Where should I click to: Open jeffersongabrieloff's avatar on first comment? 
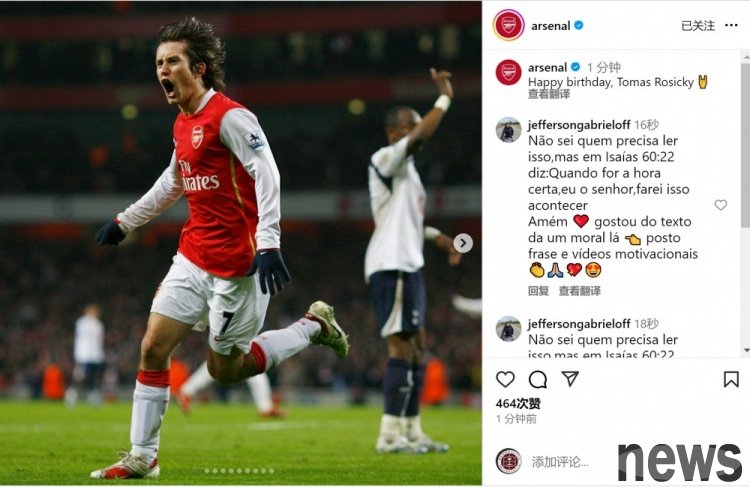[x=508, y=130]
